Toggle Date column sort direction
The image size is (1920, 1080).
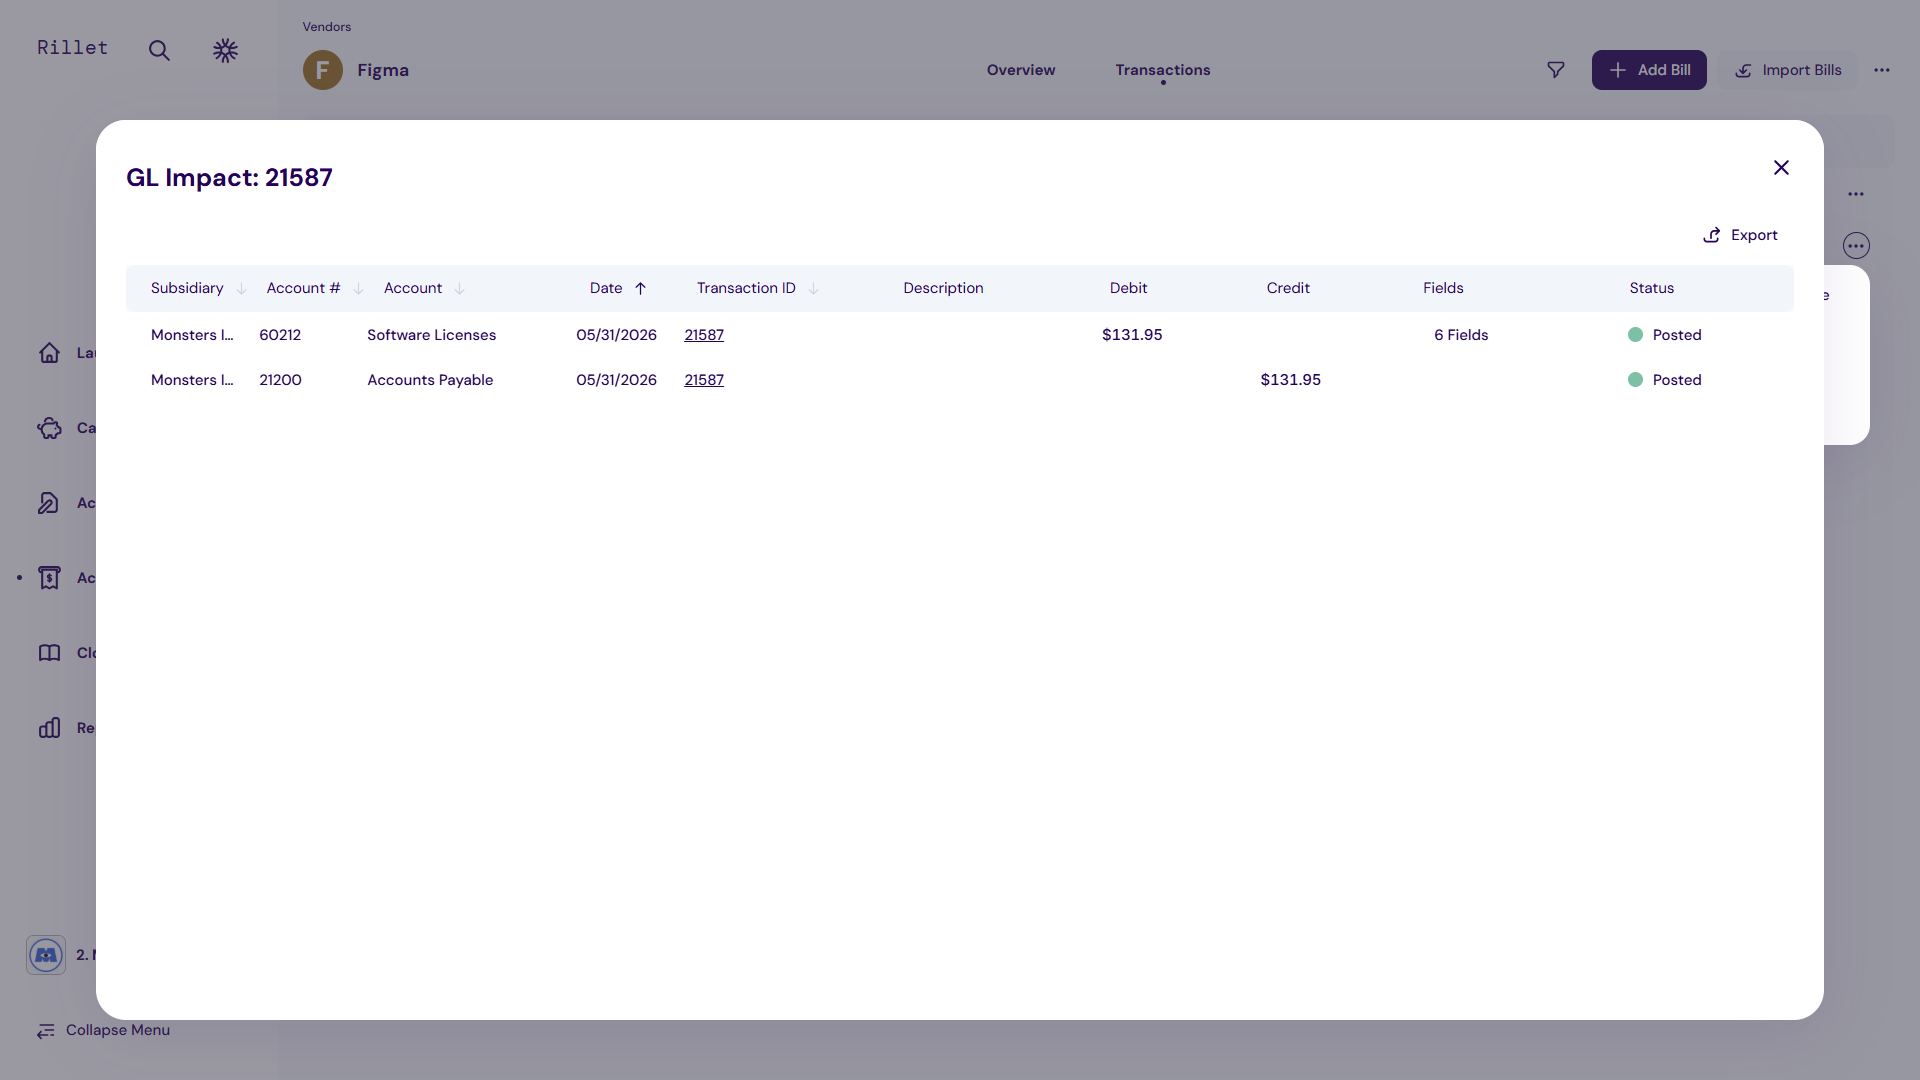640,289
